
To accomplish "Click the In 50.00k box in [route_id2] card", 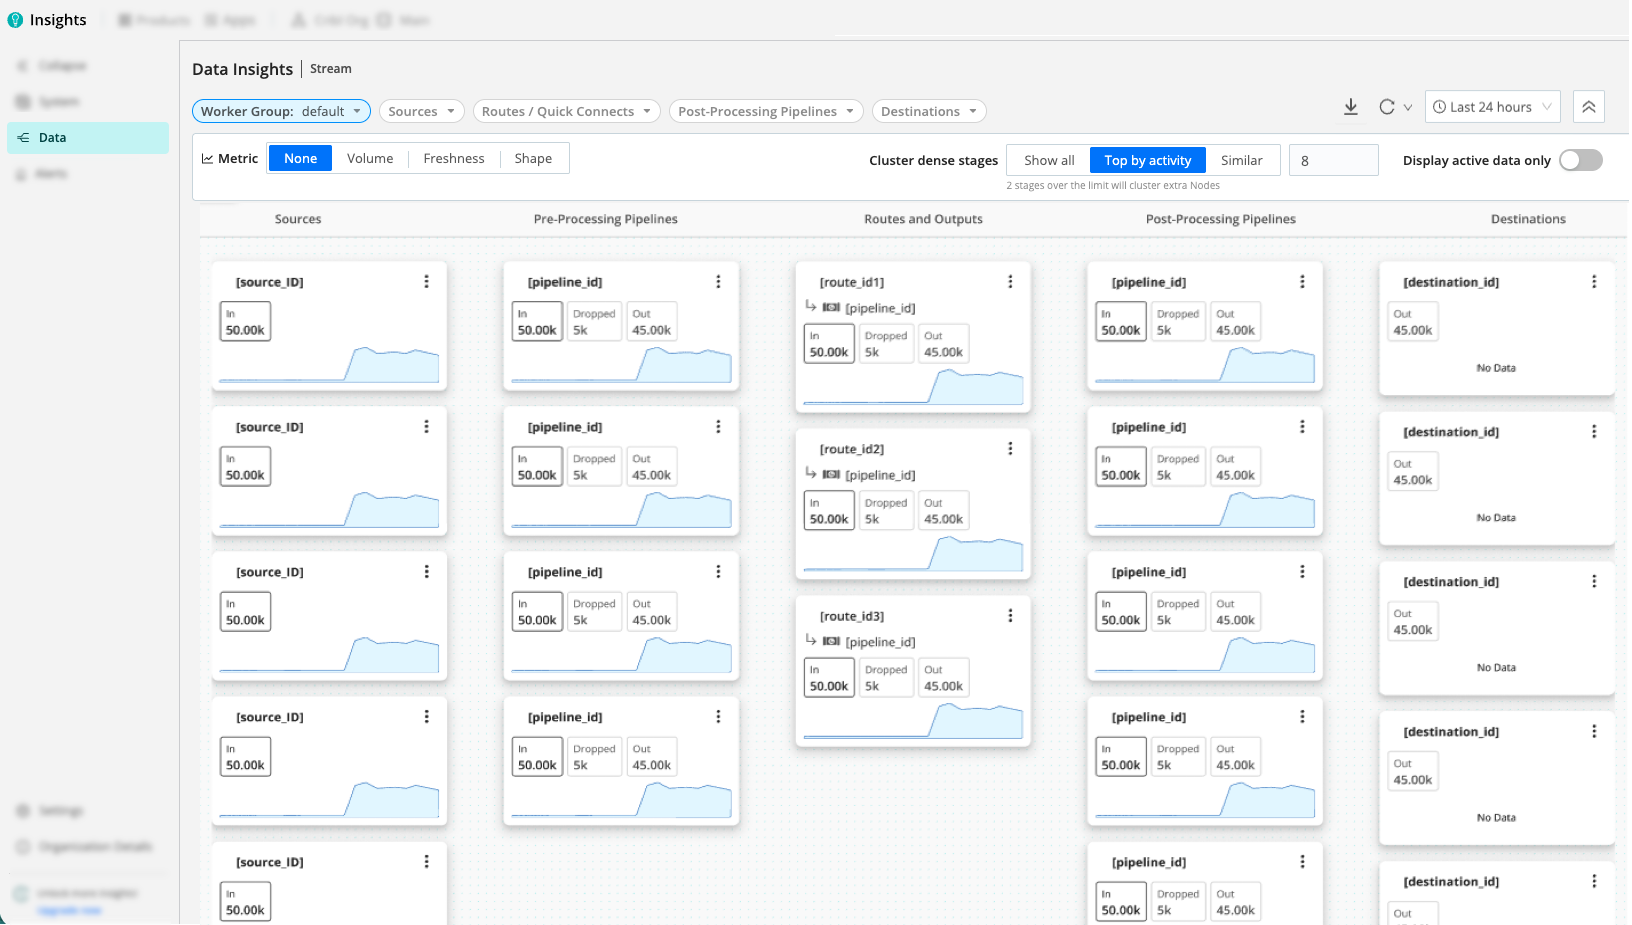I will [x=829, y=511].
